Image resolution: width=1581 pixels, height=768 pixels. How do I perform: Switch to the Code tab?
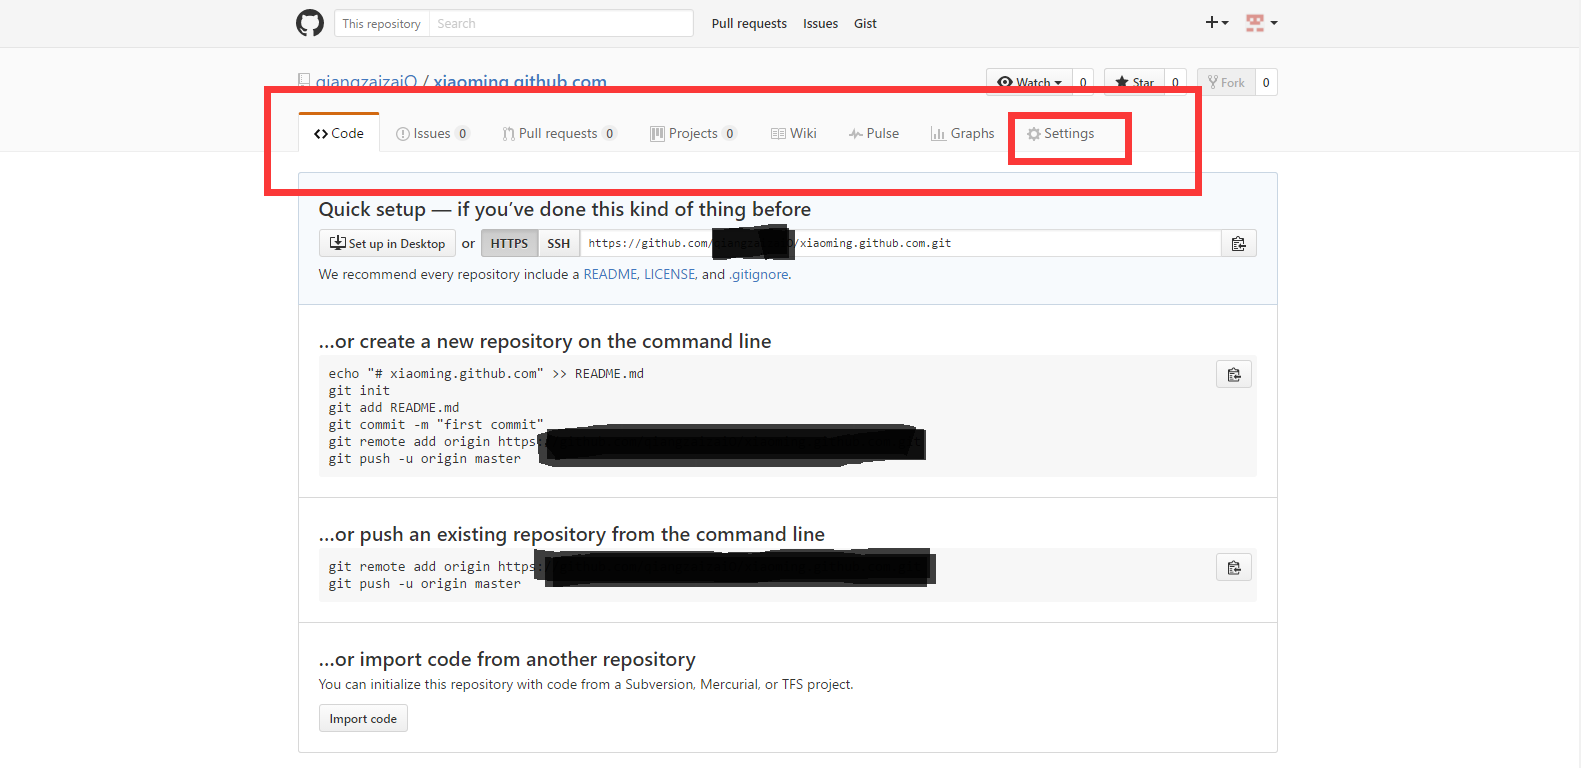(339, 133)
